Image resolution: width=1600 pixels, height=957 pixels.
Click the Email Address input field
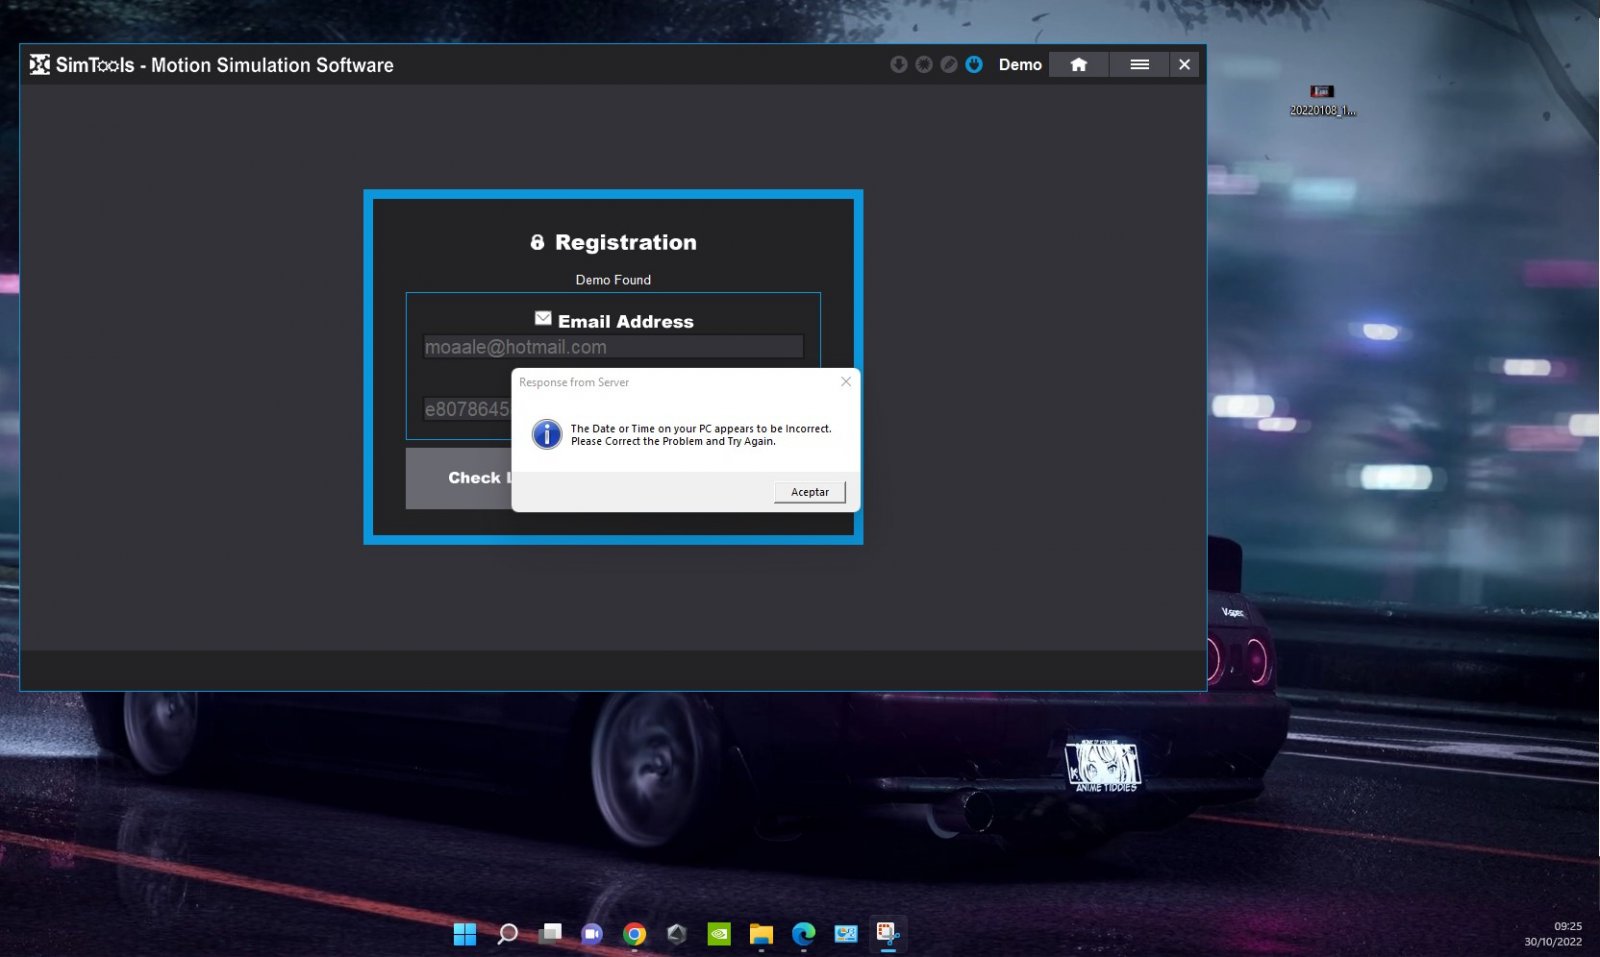613,347
